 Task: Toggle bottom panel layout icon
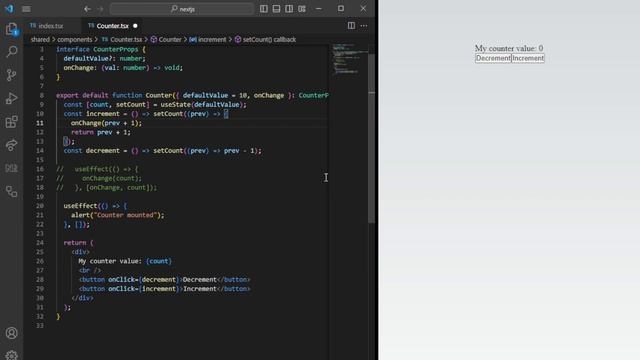pos(276,9)
